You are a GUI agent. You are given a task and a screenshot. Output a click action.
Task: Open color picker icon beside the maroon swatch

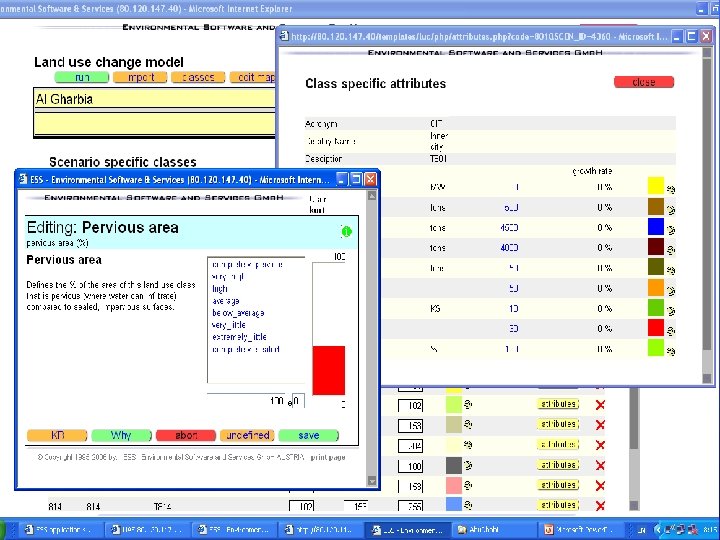(x=670, y=250)
